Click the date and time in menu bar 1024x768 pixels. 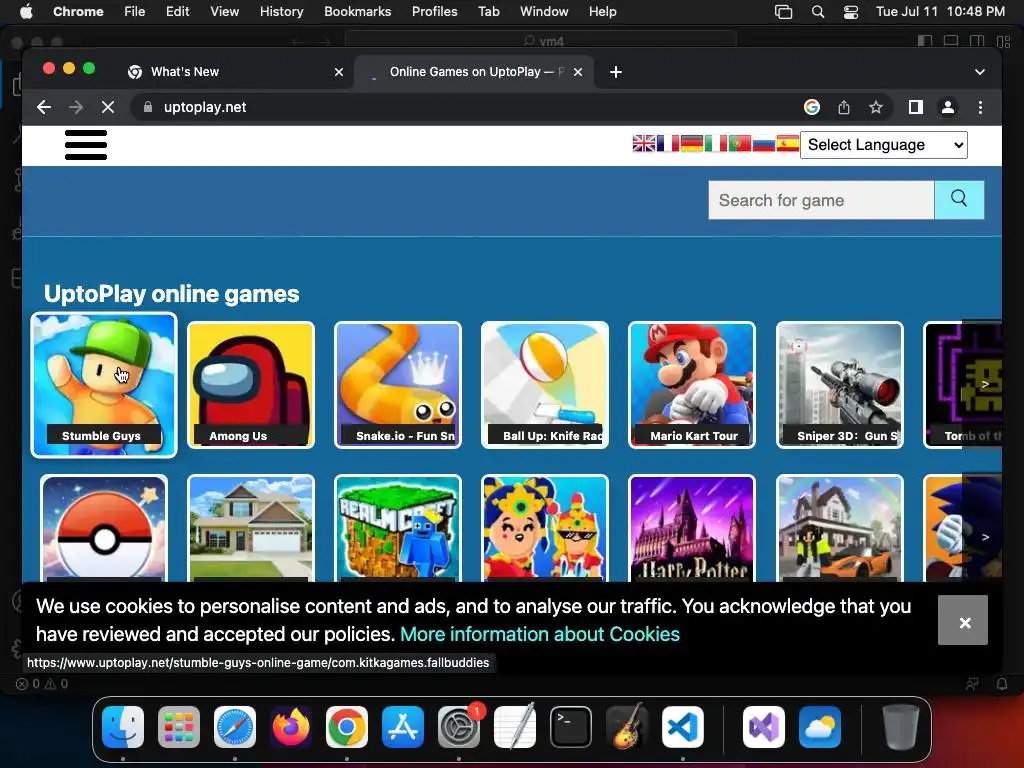point(940,12)
